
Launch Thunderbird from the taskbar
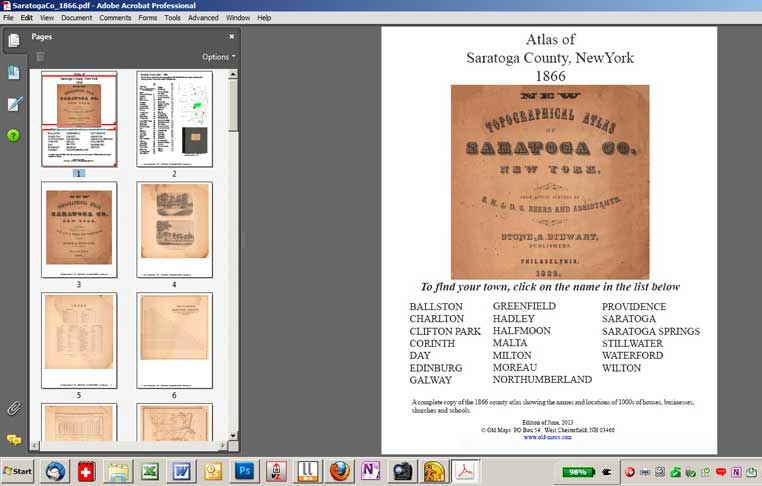click(55, 471)
